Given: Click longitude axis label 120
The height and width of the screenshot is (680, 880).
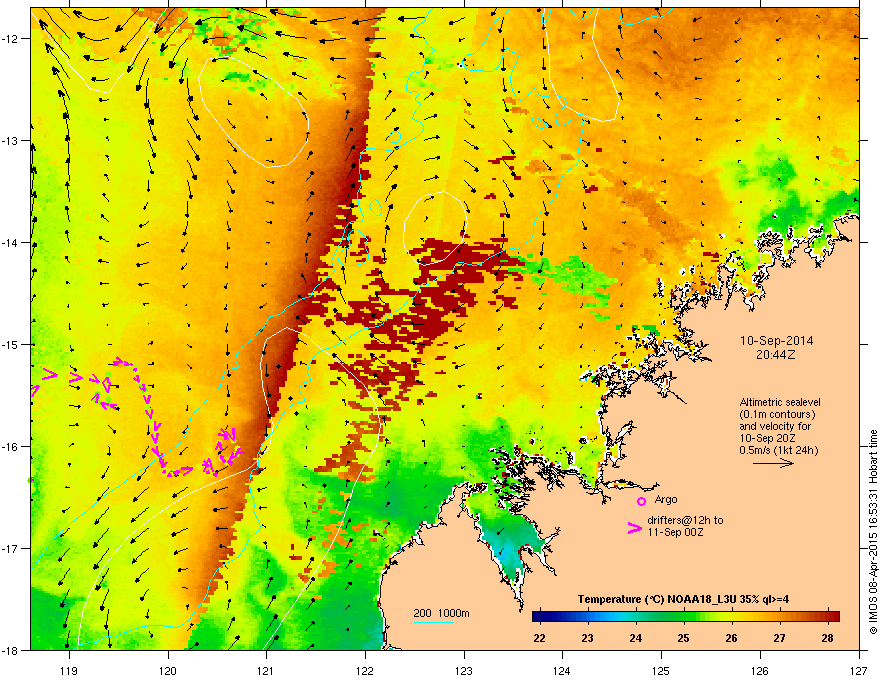Looking at the screenshot, I should pyautogui.click(x=168, y=670).
